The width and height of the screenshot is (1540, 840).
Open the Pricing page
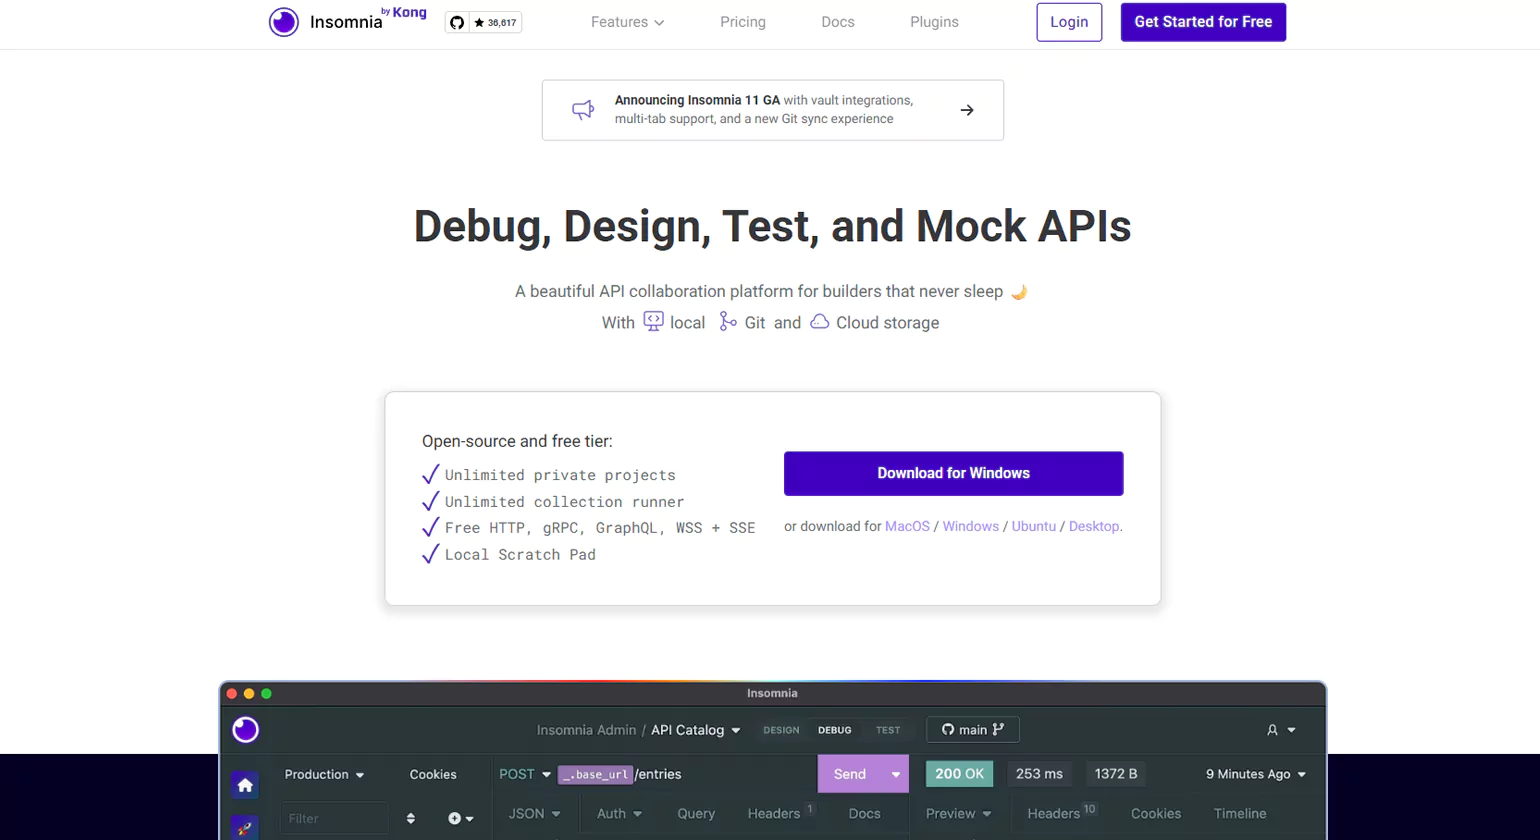(743, 22)
